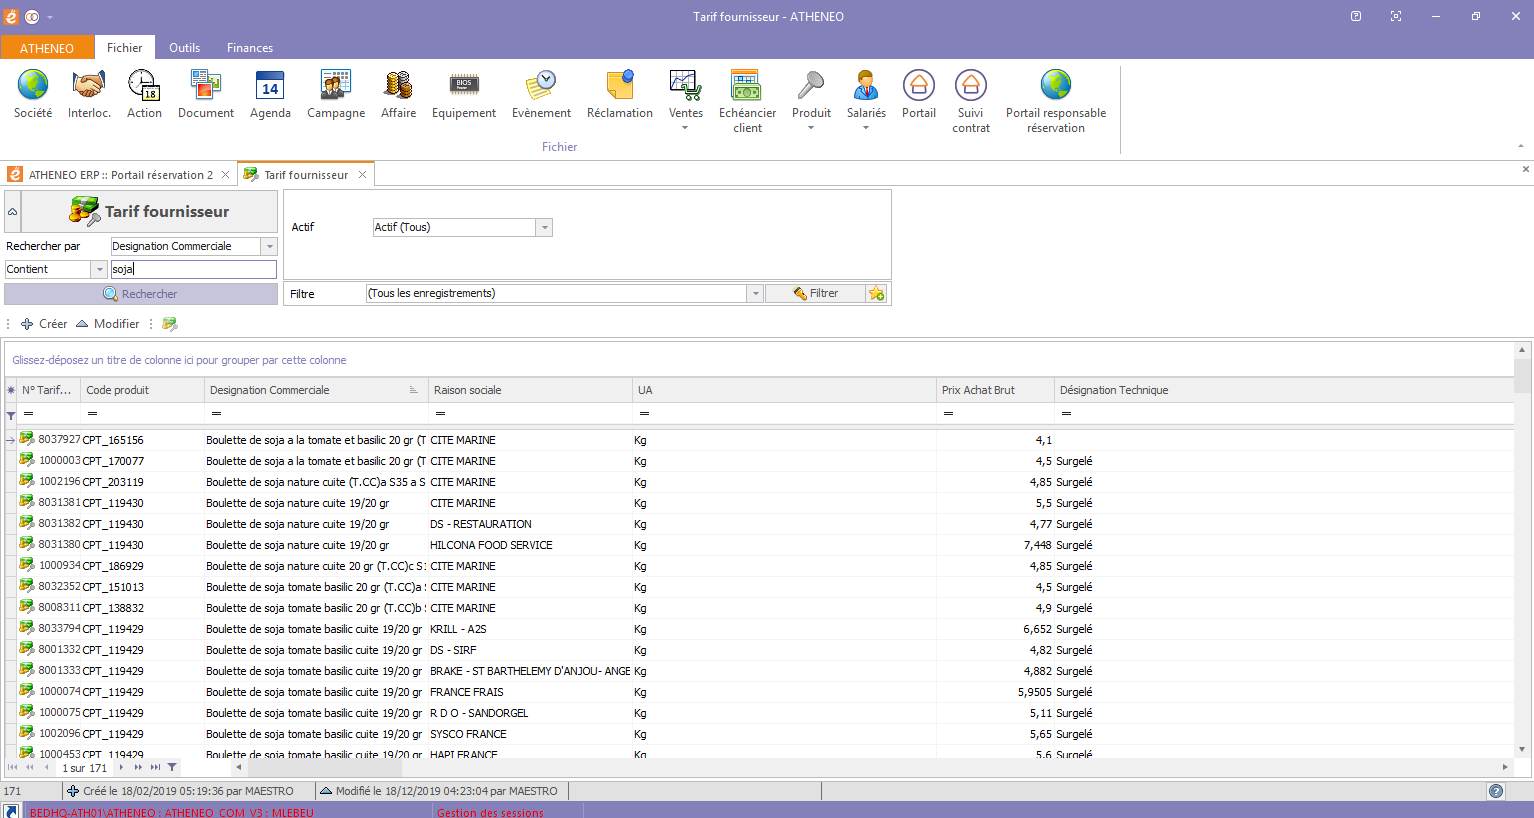
Task: Click Modifier to edit the tarif
Action: pos(108,324)
